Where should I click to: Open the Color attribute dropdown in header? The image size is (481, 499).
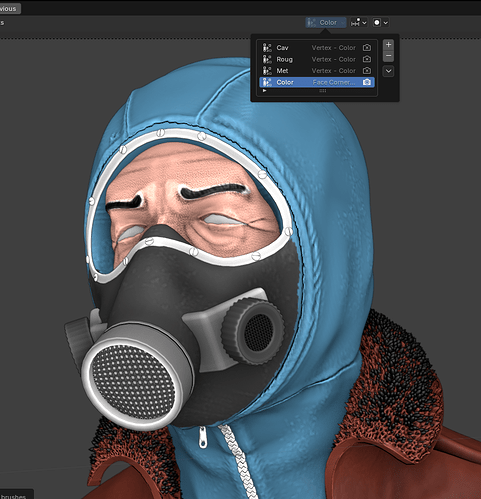326,23
